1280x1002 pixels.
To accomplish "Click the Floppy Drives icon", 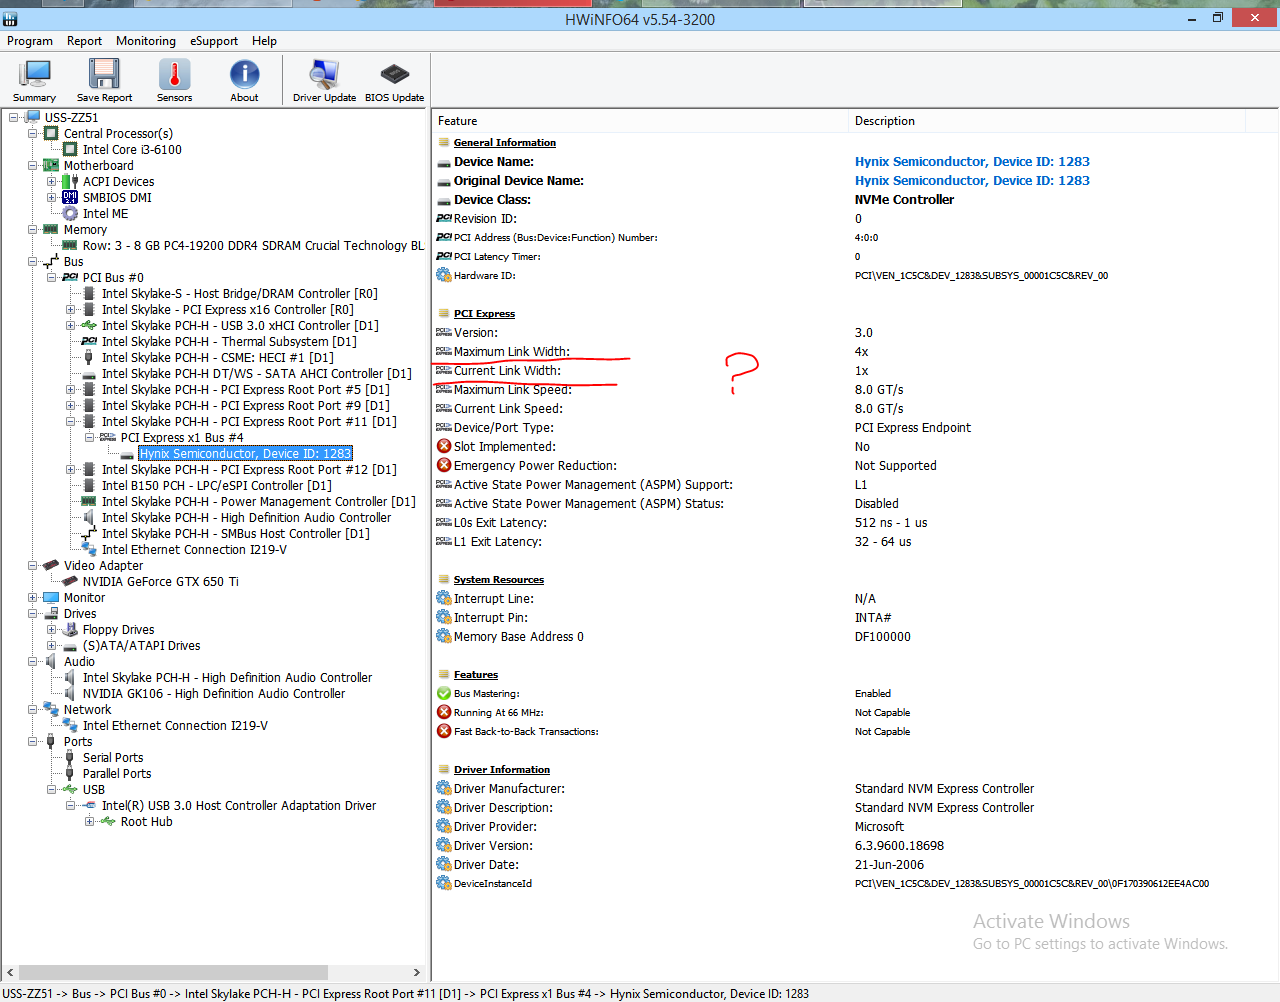I will click(70, 630).
